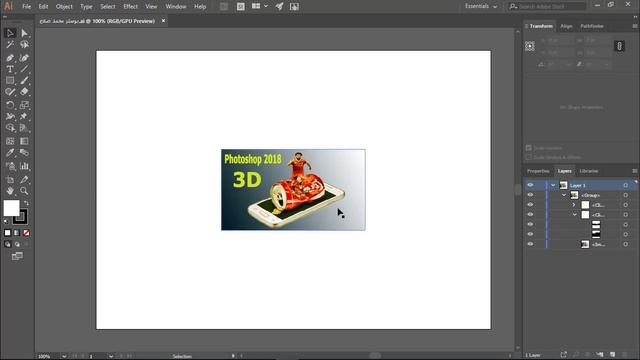Select the Selection tool
Screen dimensions: 640x360
(10, 33)
